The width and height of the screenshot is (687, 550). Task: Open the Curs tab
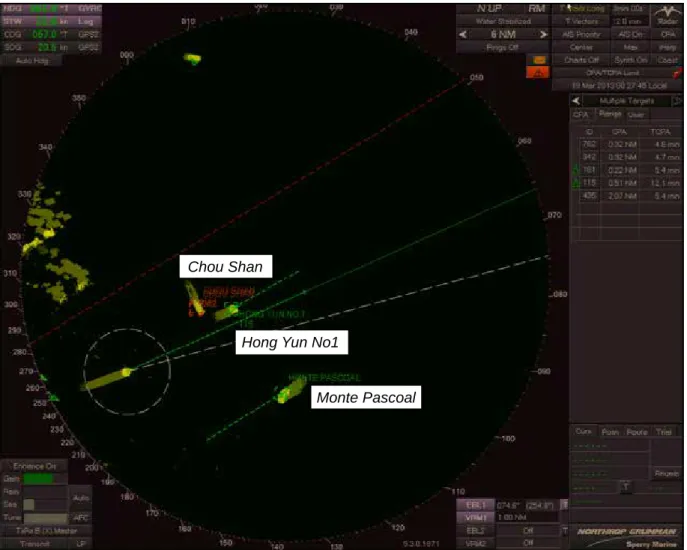[x=584, y=432]
